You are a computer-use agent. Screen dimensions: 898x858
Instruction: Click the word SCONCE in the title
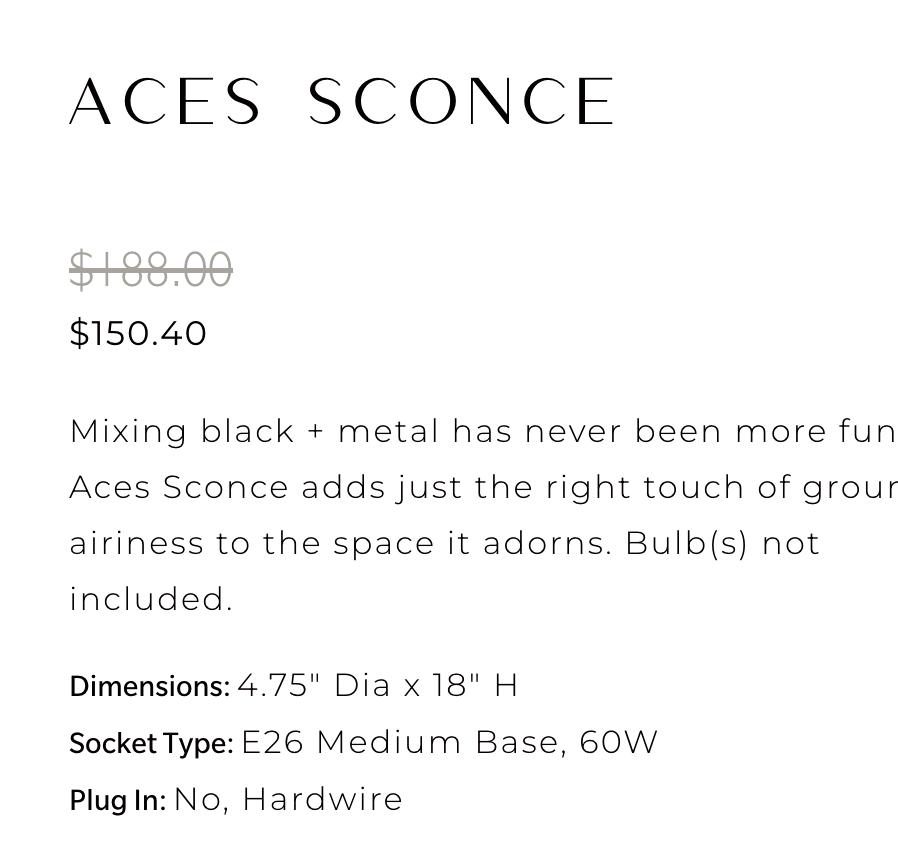461,102
